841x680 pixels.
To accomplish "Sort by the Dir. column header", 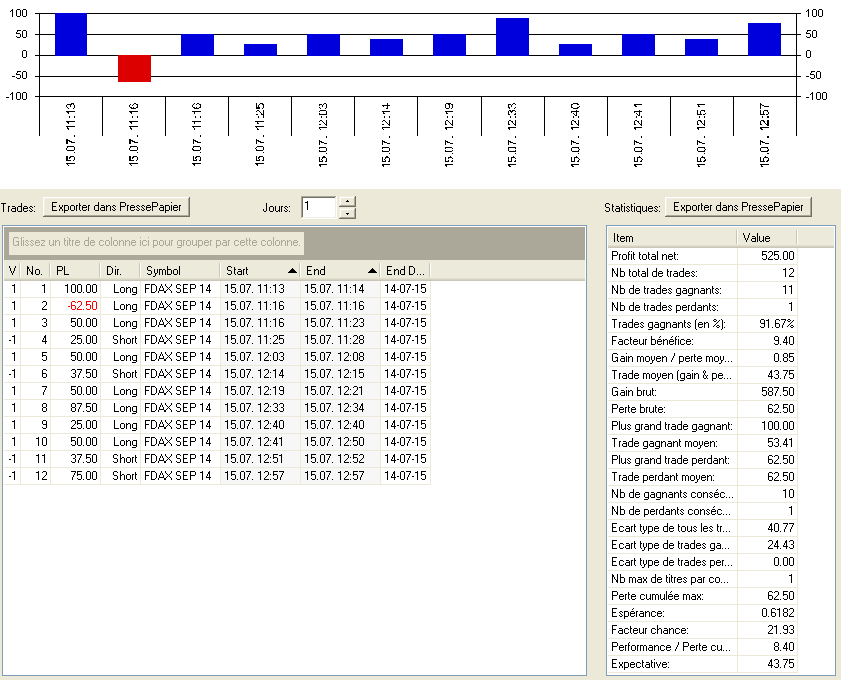I will (119, 271).
